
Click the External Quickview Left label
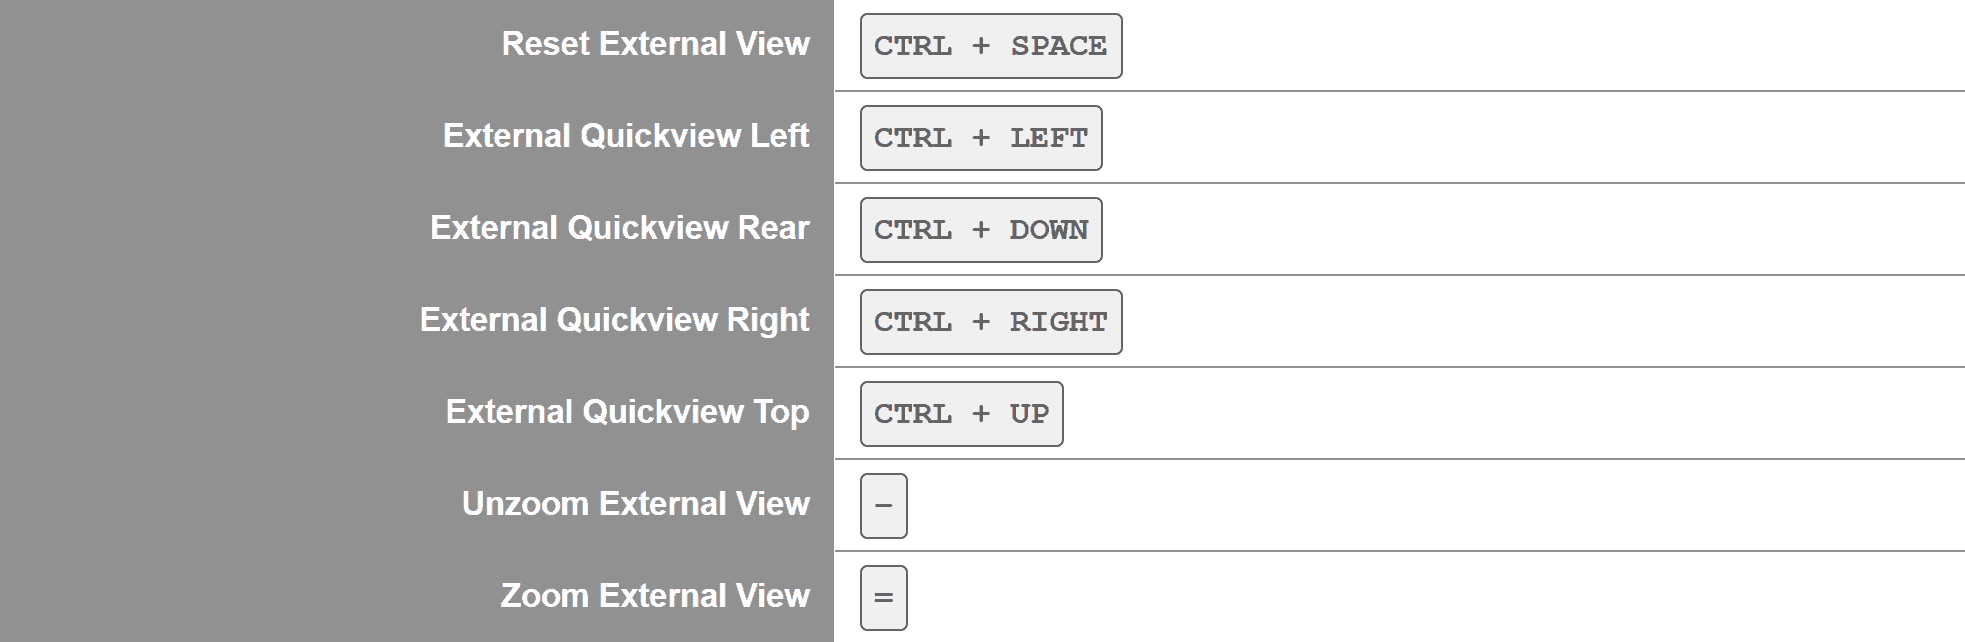point(626,136)
